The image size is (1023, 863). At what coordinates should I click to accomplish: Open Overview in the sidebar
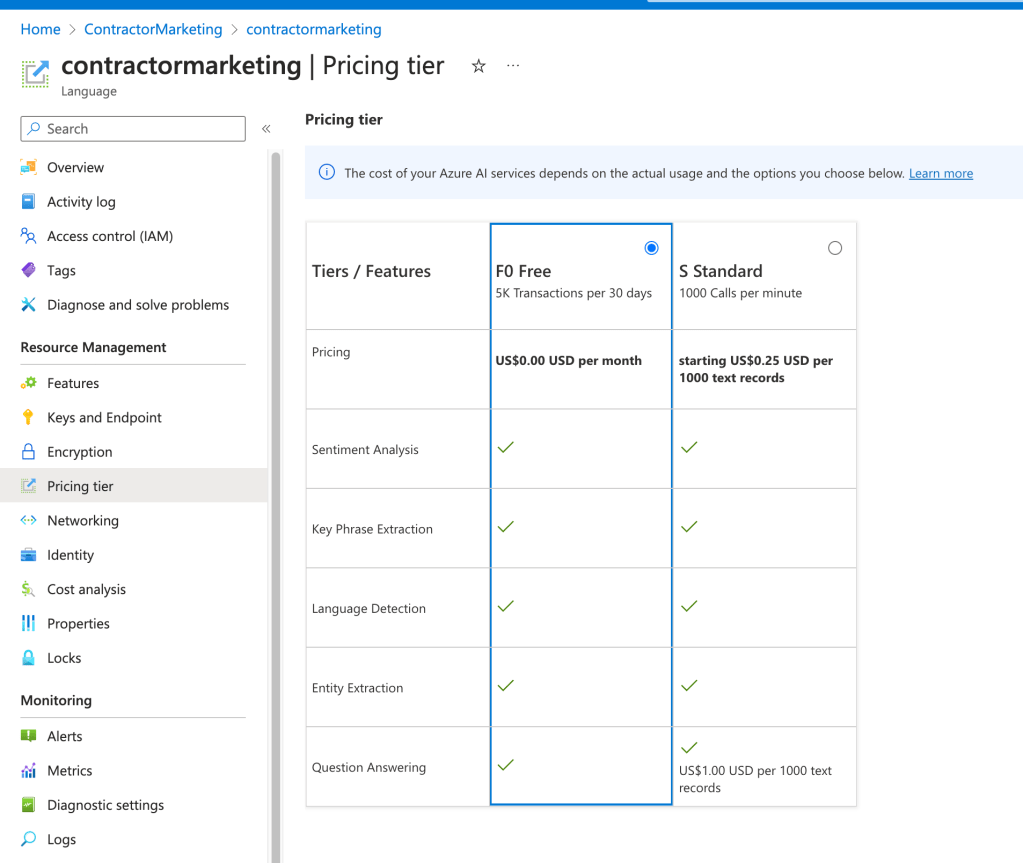pos(75,167)
